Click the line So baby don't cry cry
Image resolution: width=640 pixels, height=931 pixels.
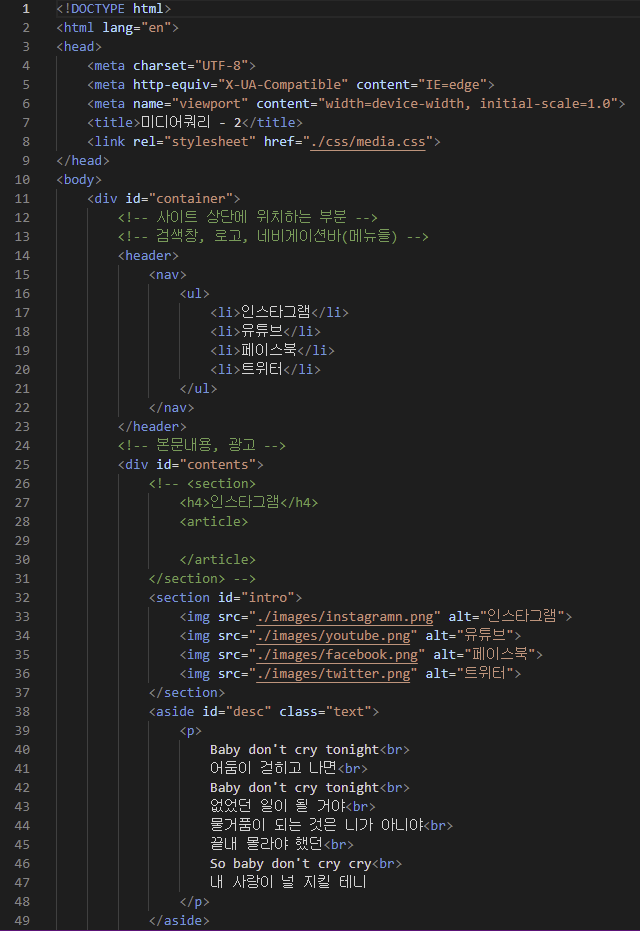(290, 864)
